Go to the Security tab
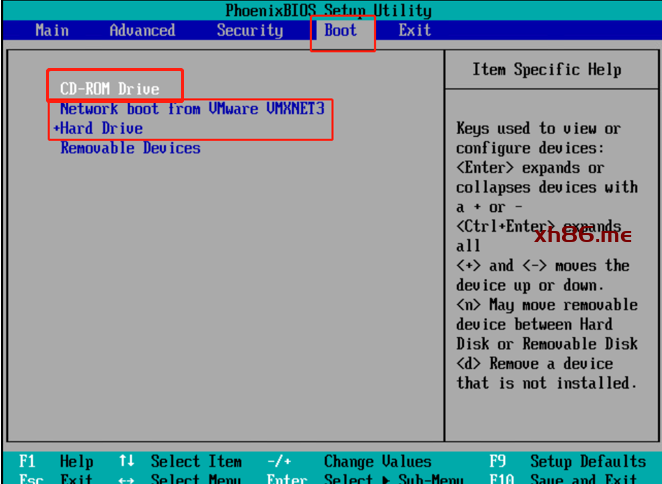Screen dimensions: 662x484 250,30
